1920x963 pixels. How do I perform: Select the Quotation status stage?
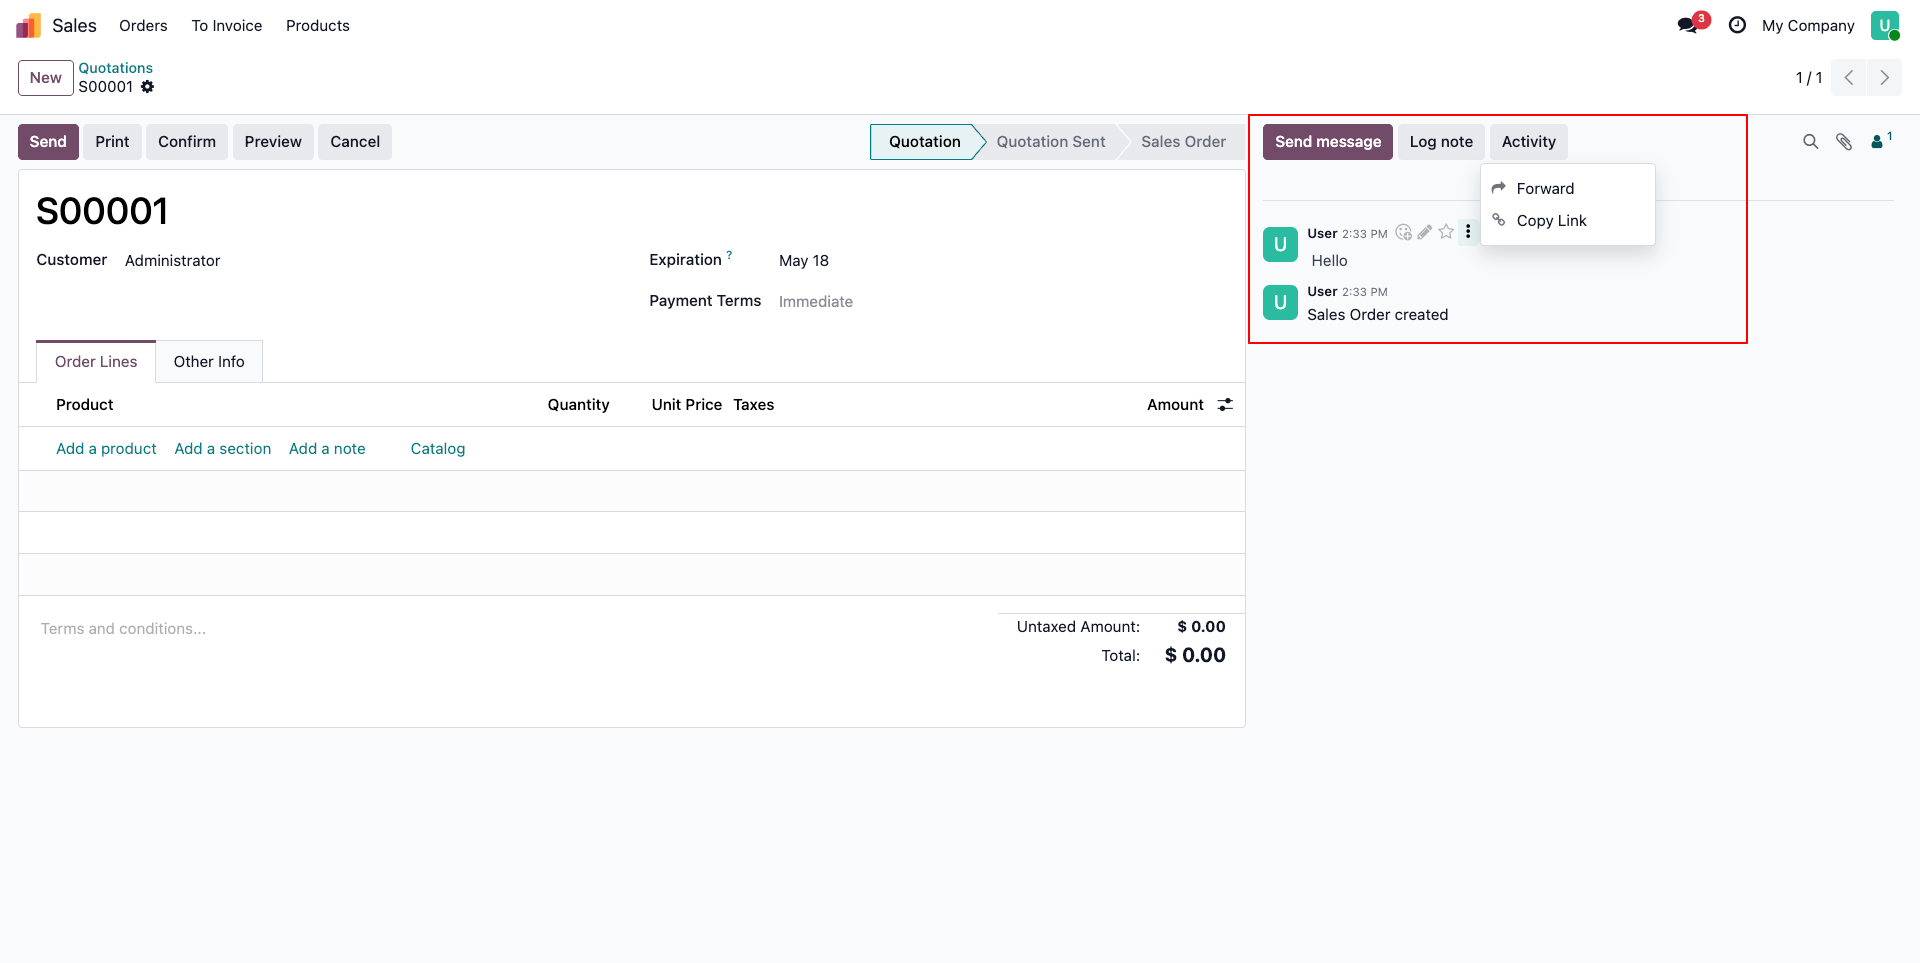[x=925, y=142]
